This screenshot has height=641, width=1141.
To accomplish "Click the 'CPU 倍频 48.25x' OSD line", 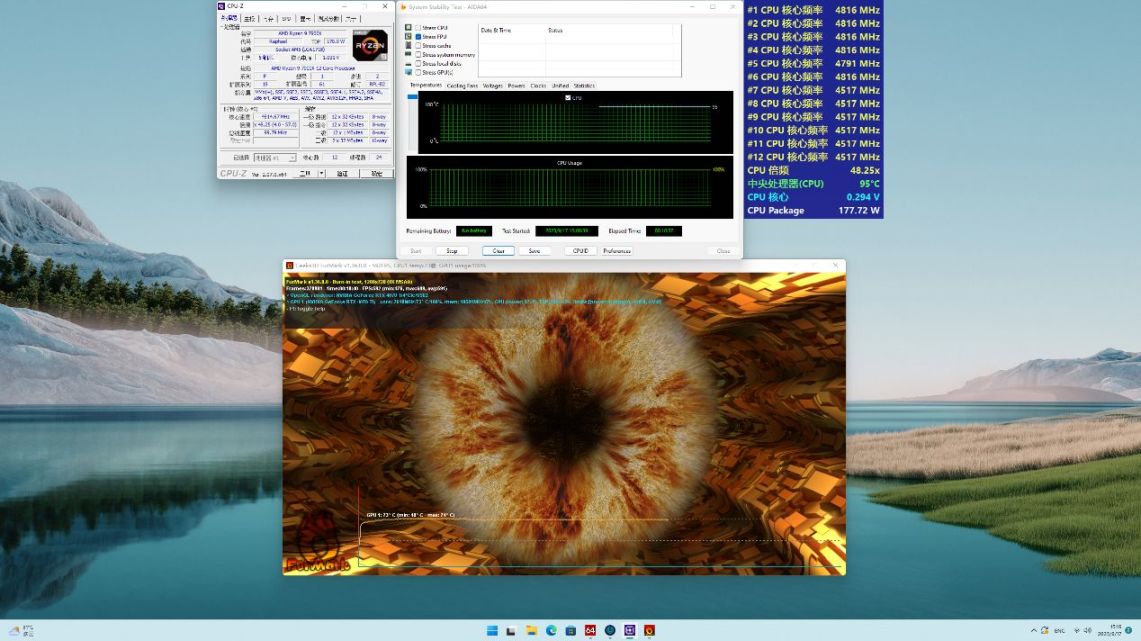I will pos(814,170).
